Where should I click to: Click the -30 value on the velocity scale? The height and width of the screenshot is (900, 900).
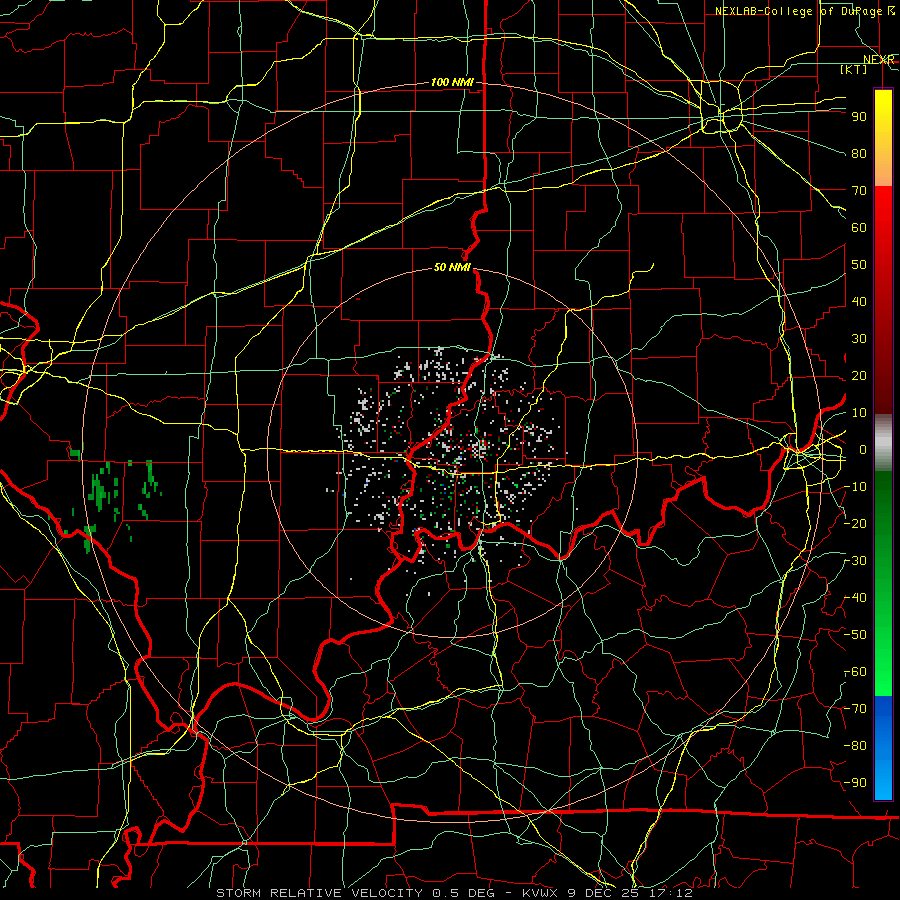click(856, 561)
